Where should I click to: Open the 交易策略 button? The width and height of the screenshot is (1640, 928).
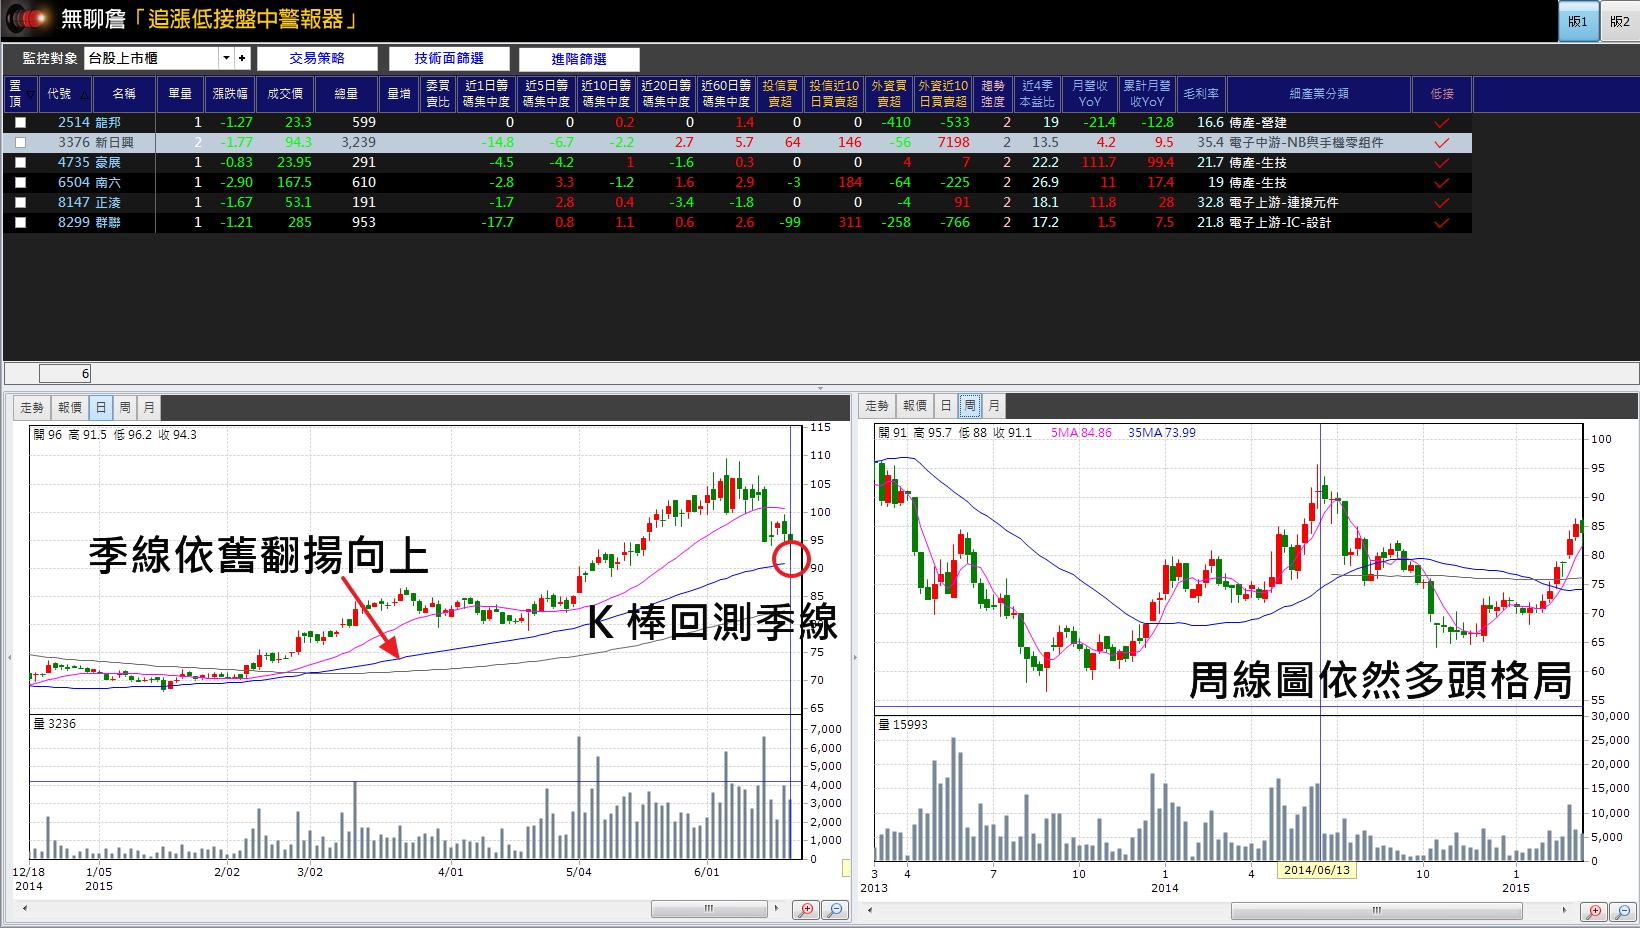tap(317, 59)
